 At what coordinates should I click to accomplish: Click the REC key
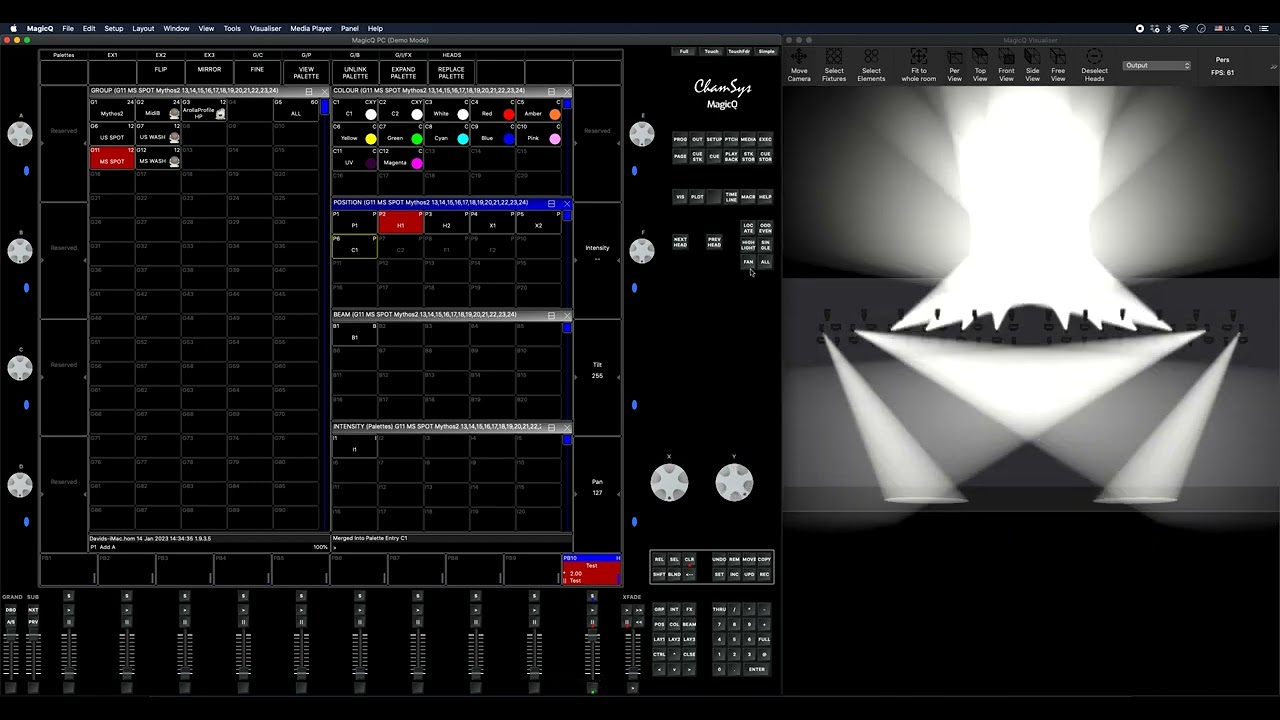pyautogui.click(x=764, y=574)
